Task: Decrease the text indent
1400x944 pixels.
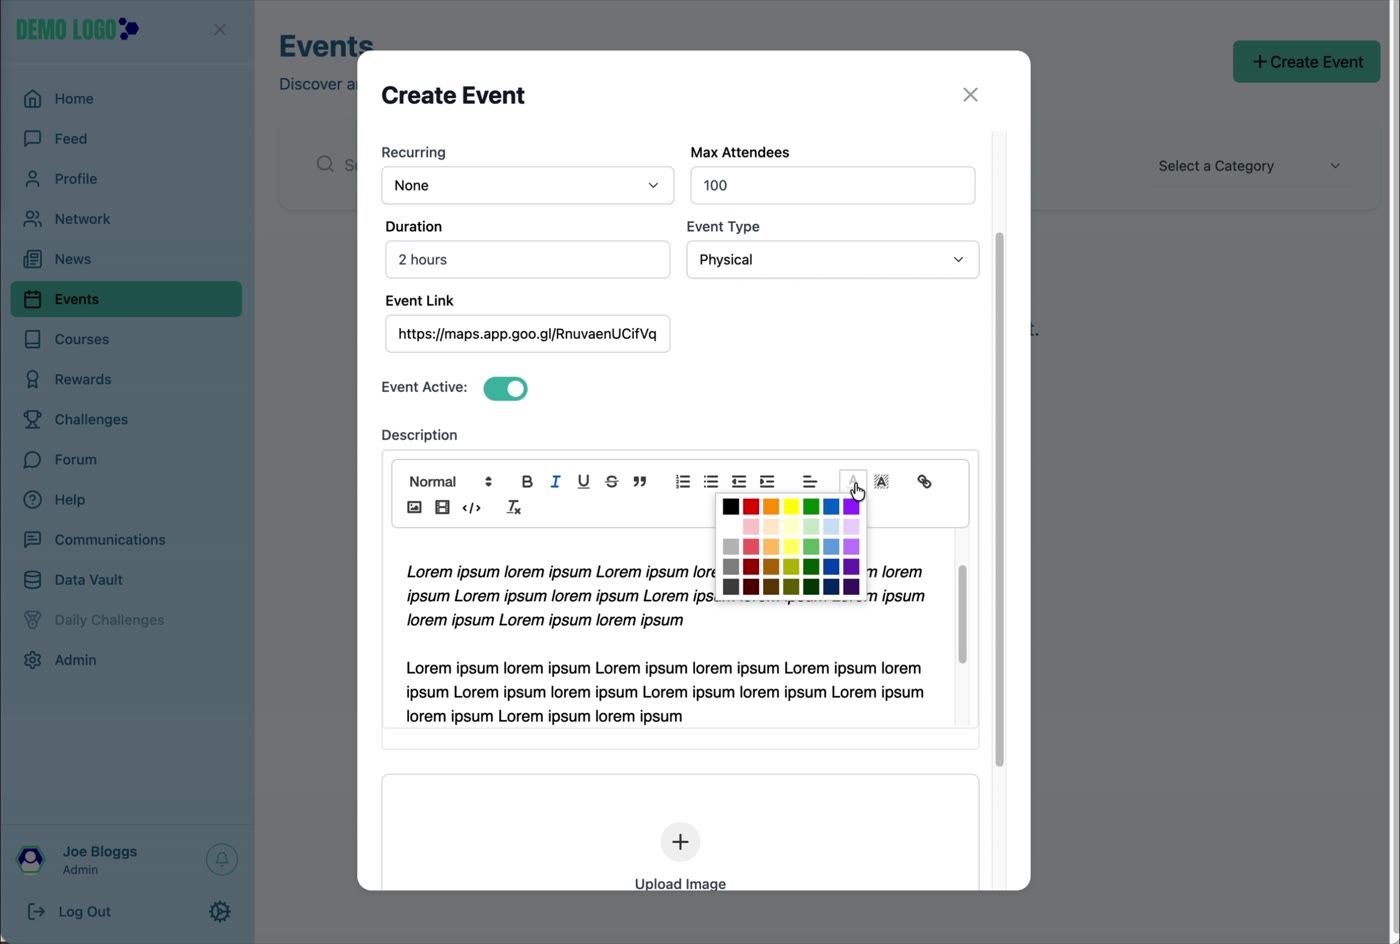Action: (739, 482)
